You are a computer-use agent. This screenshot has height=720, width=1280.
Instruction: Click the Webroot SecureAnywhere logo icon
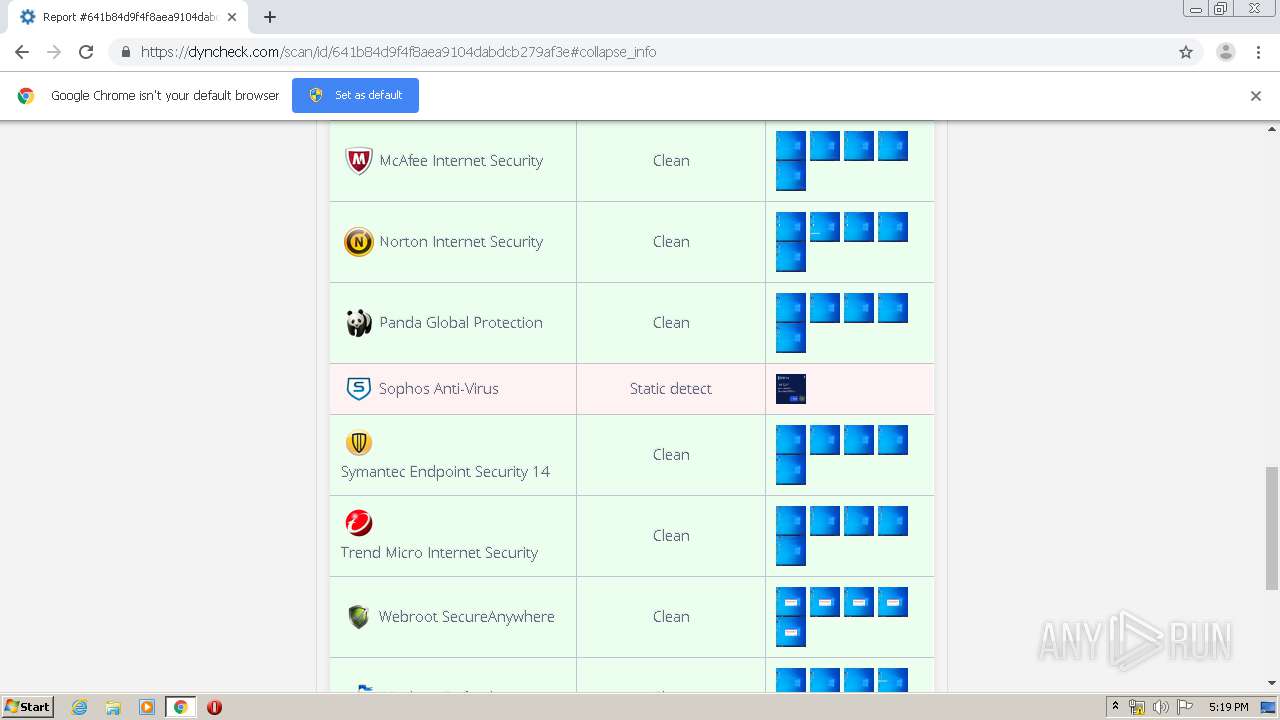[358, 617]
